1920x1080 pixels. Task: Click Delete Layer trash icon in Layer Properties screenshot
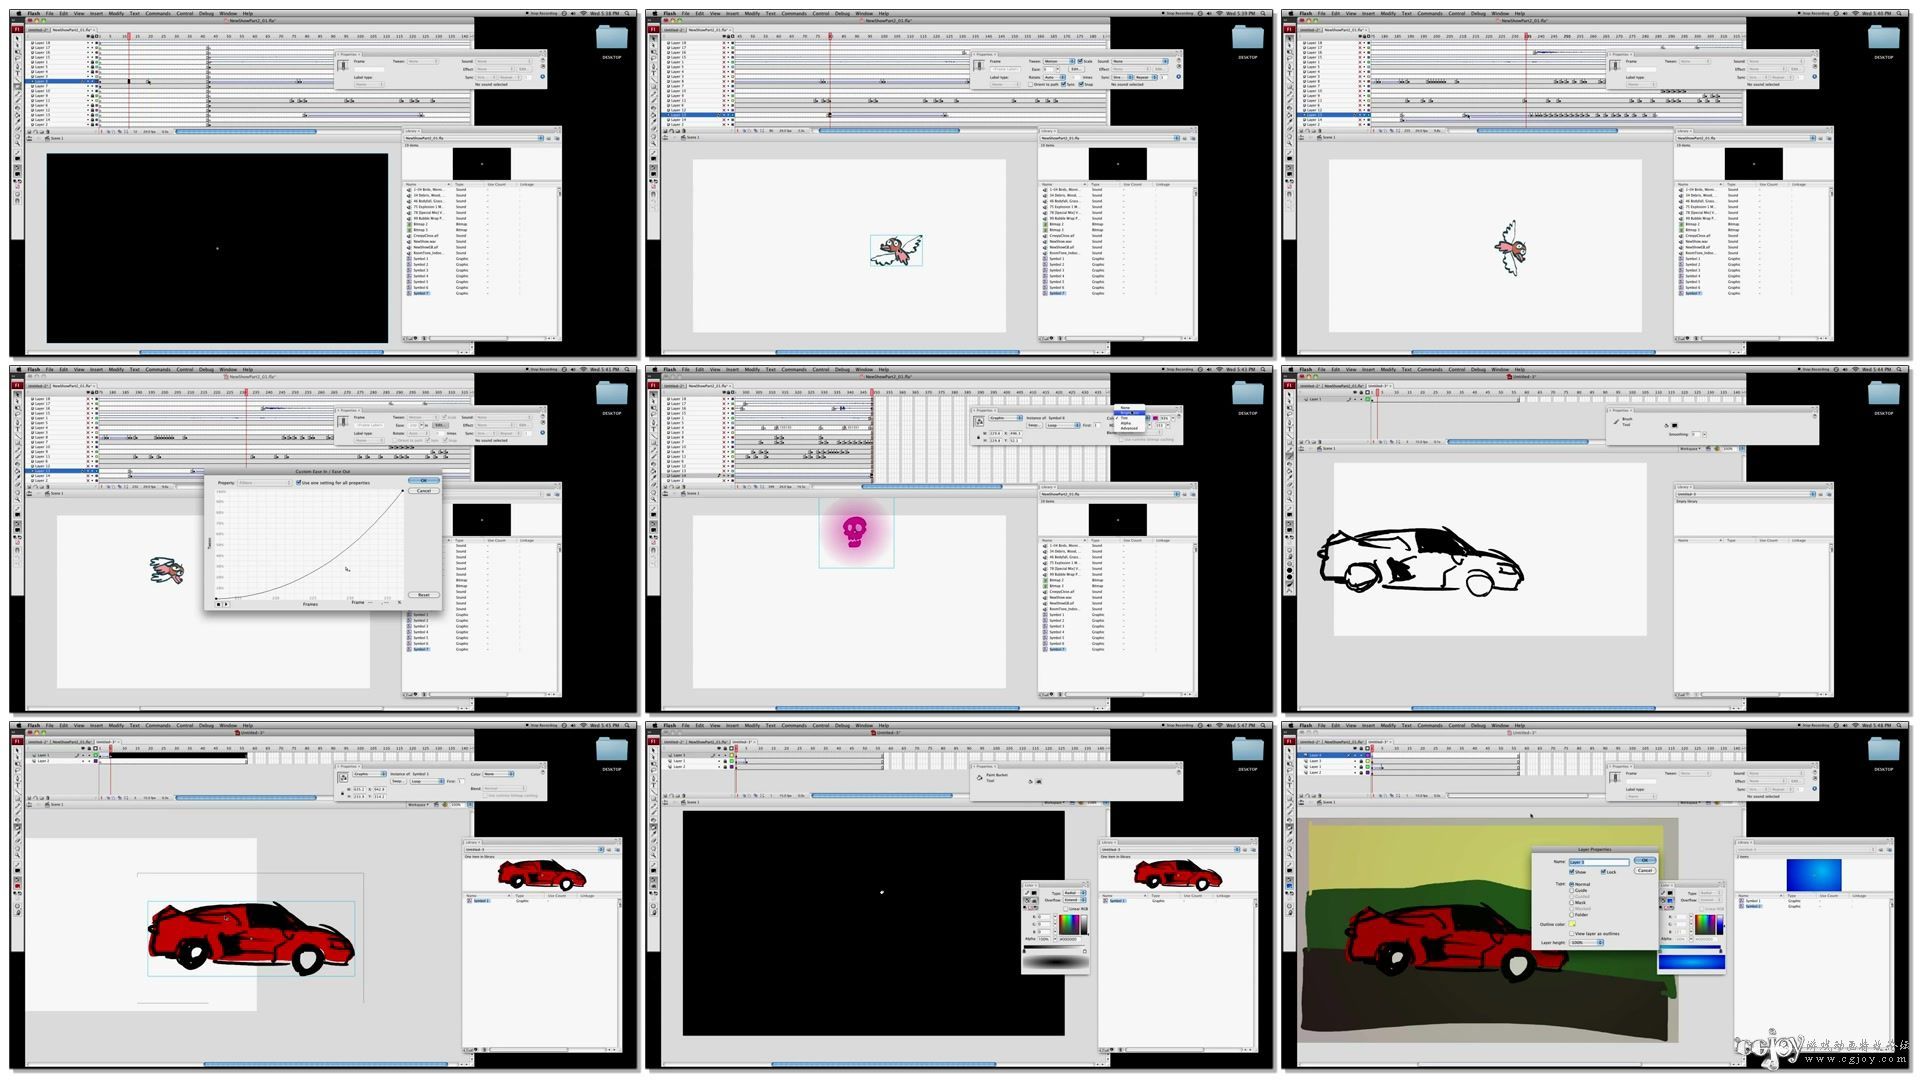(1320, 796)
